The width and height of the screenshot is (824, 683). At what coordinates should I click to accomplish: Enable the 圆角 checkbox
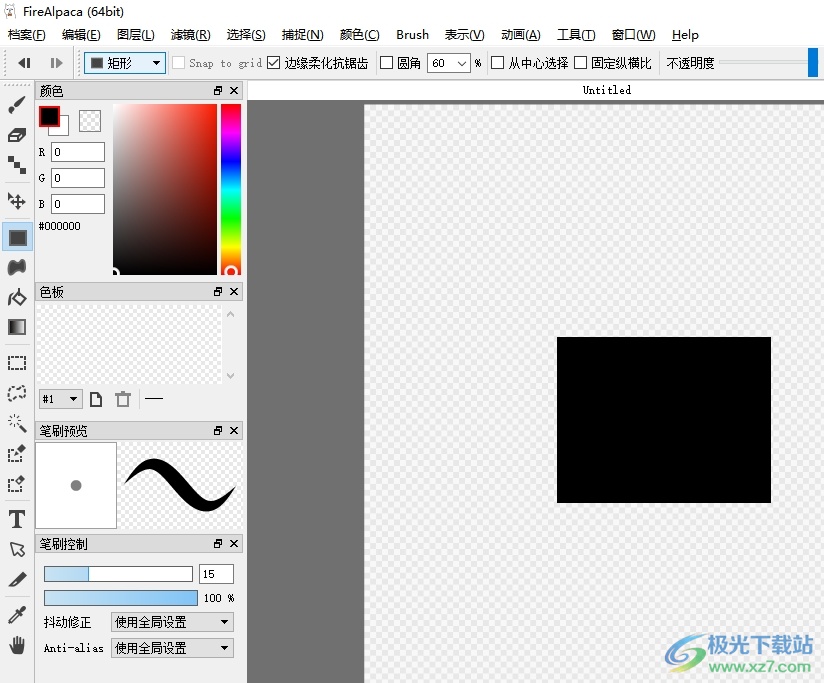pos(387,63)
